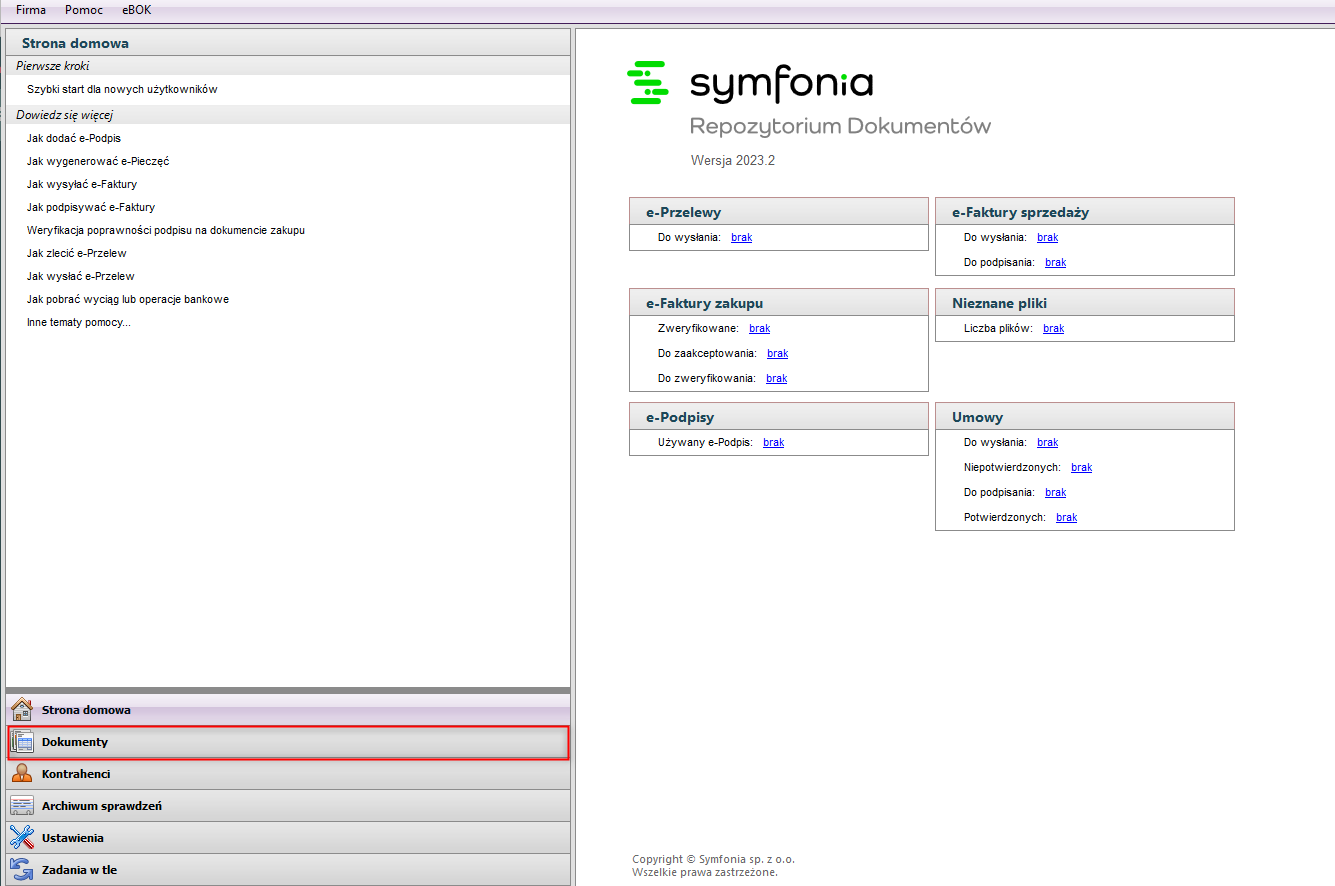Click the e-Faktury sprzedaży panel header
Image resolution: width=1335 pixels, height=886 pixels.
[x=1085, y=211]
